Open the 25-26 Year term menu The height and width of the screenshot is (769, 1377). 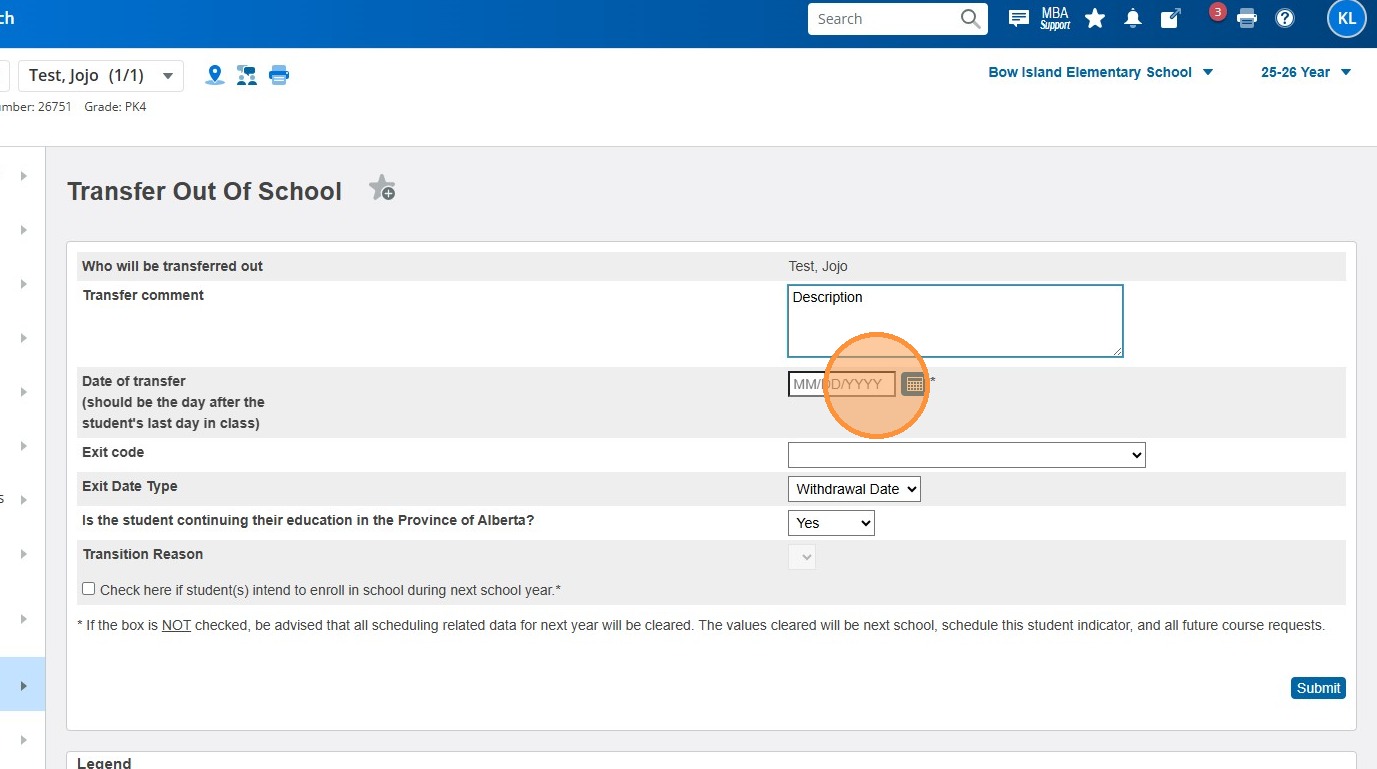(1305, 72)
